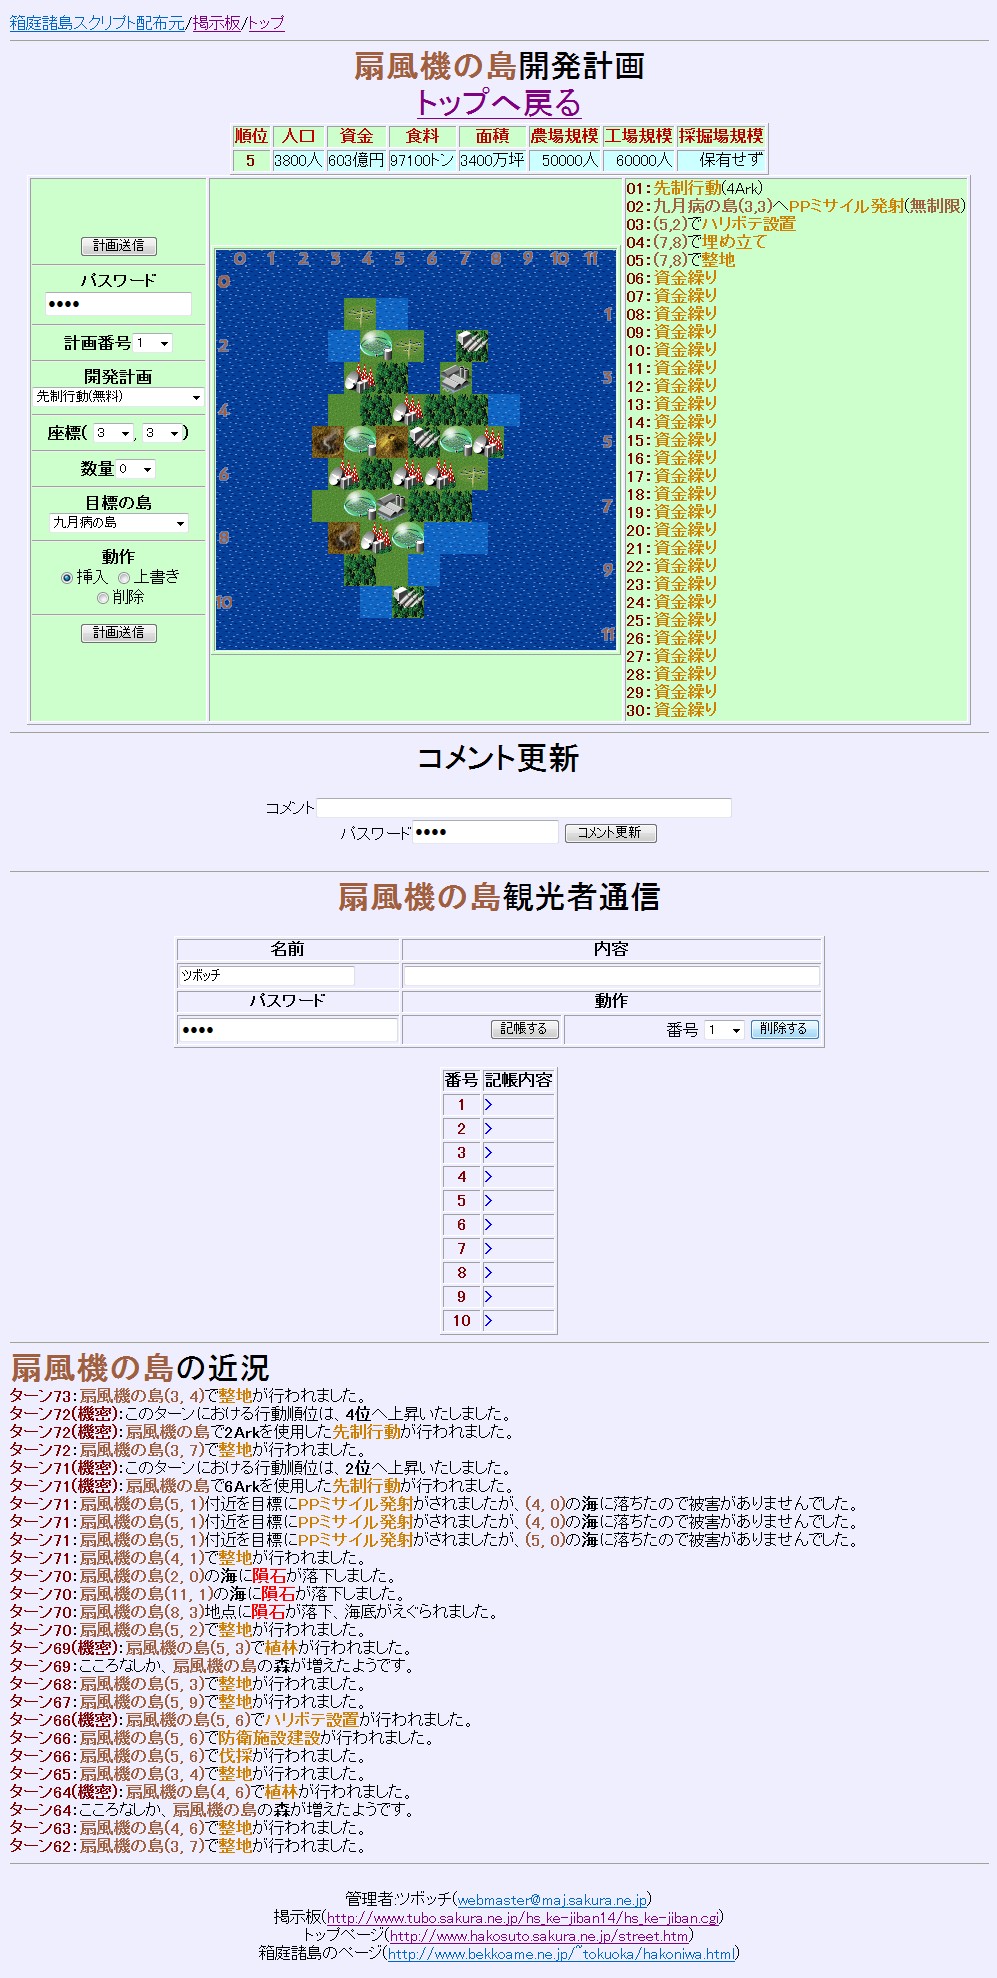
Task: Click the missile base tile in map row 2
Action: coord(473,346)
